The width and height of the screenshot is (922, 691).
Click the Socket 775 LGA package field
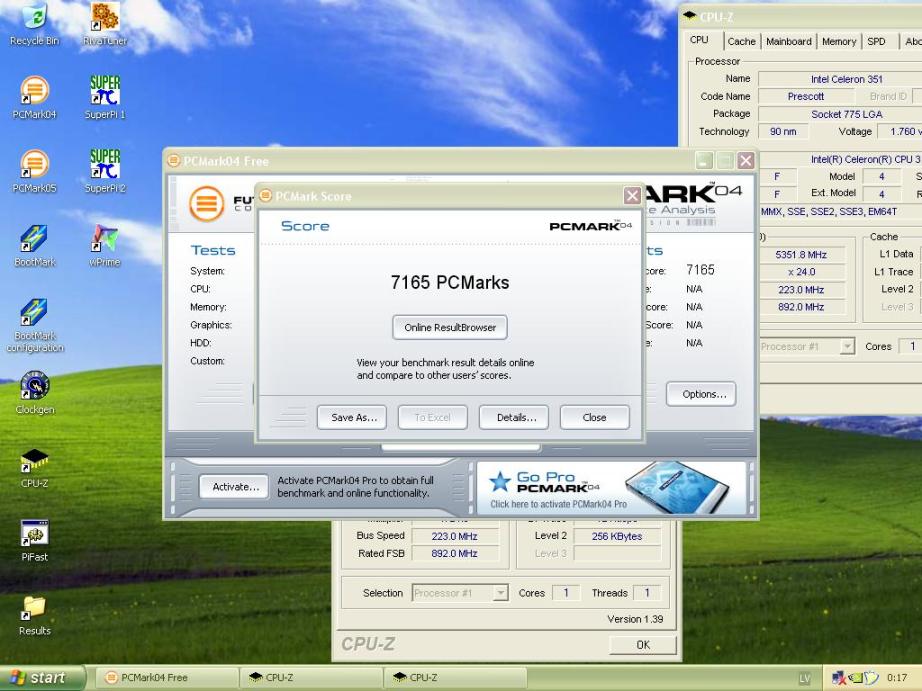coord(840,114)
